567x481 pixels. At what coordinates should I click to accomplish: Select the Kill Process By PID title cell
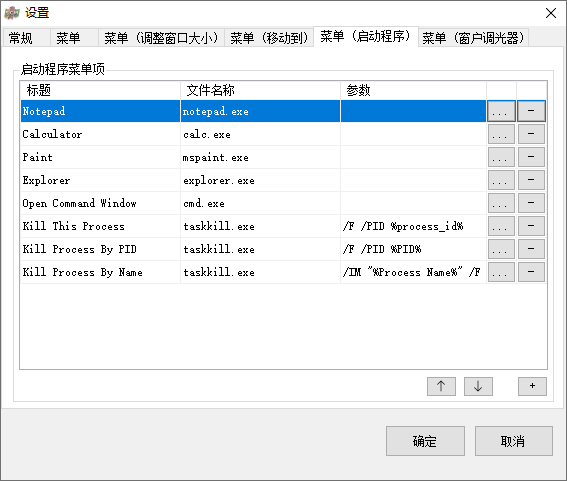point(100,249)
